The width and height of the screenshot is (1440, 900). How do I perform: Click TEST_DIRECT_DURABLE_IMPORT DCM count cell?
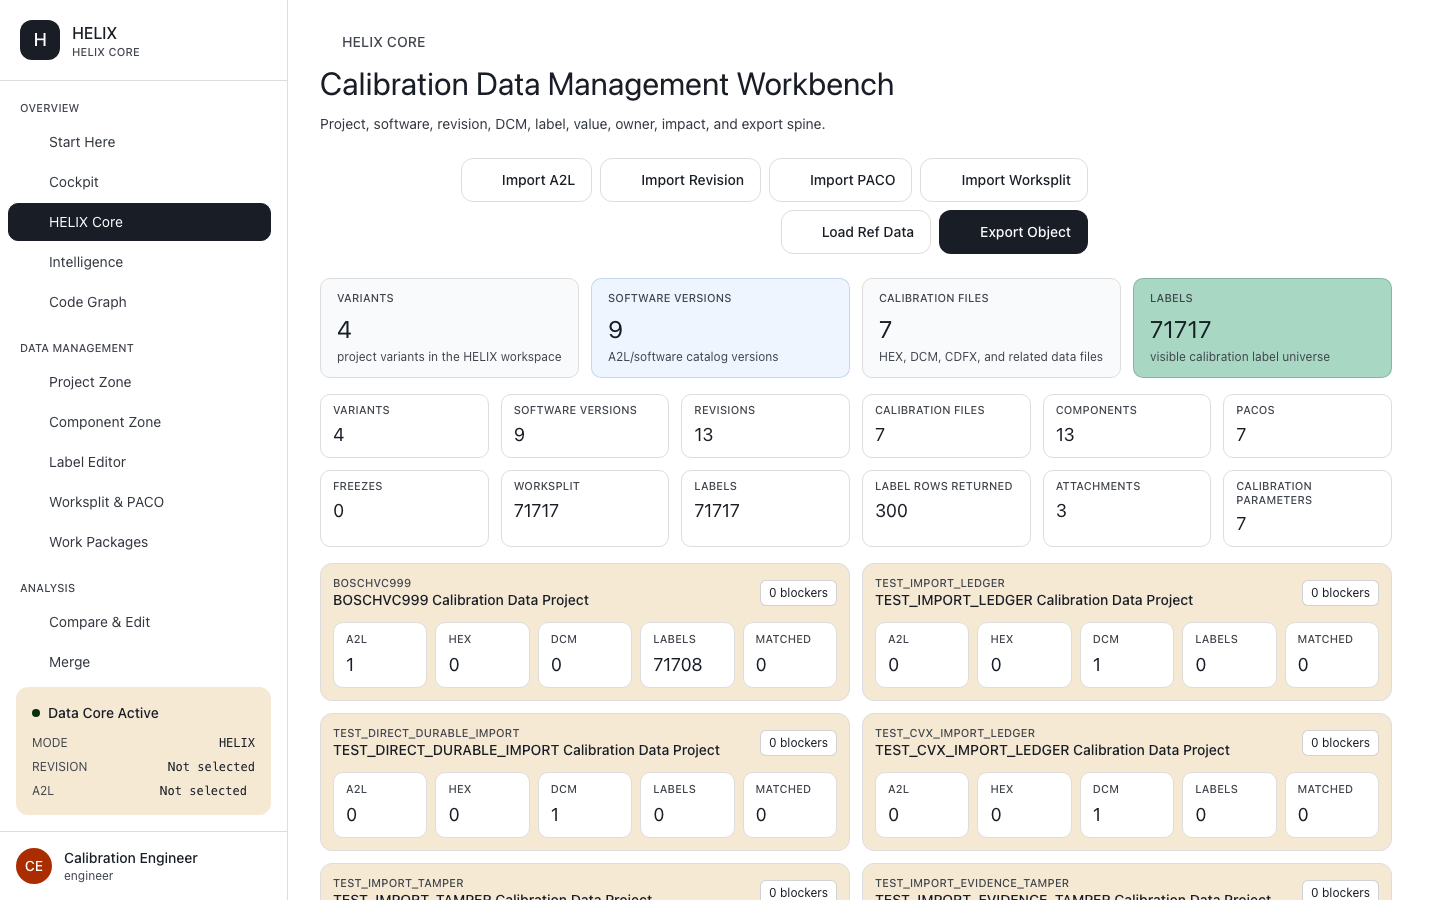pyautogui.click(x=585, y=805)
